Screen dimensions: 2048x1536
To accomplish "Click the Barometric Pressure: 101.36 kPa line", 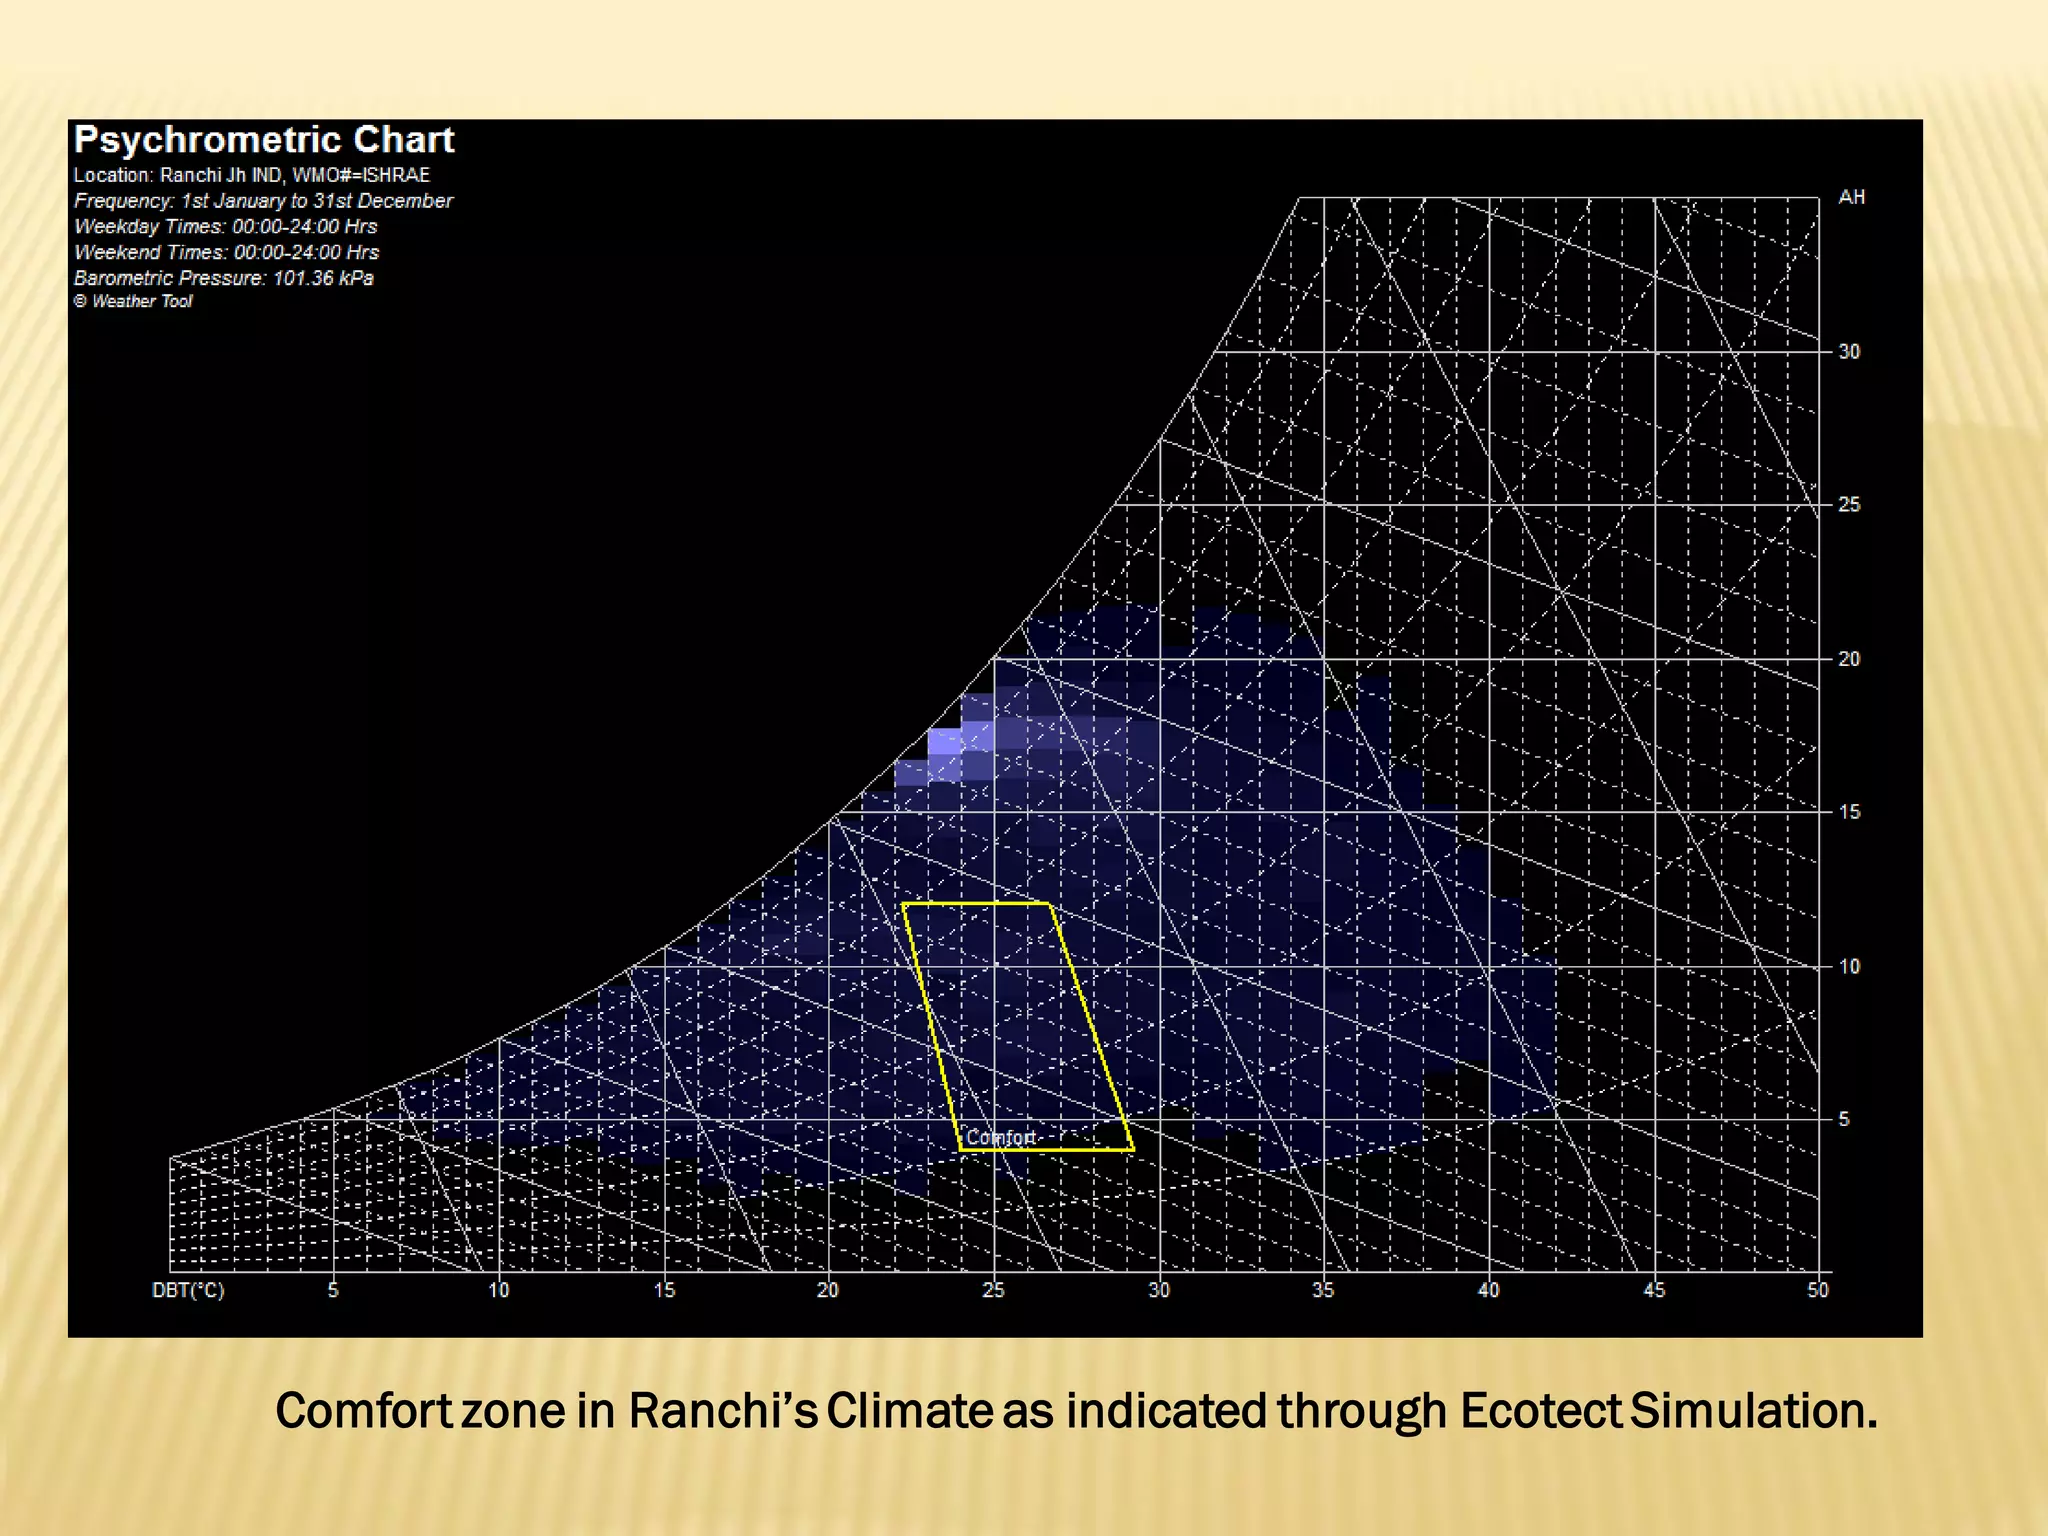I will point(224,278).
